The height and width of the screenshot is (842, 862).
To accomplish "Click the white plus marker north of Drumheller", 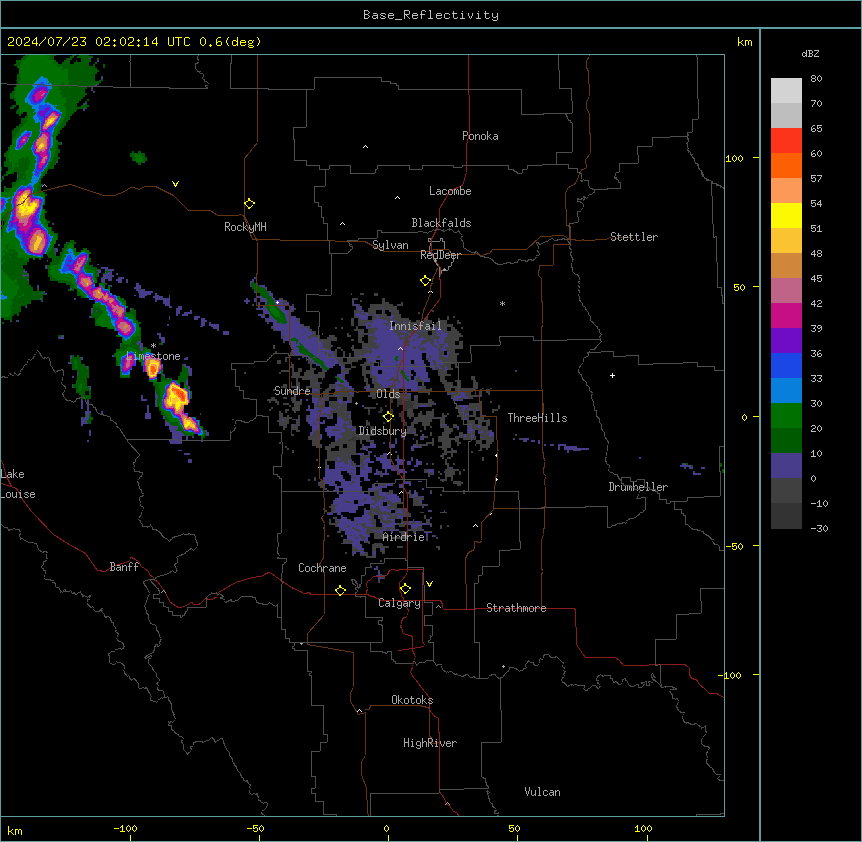I will tap(612, 375).
